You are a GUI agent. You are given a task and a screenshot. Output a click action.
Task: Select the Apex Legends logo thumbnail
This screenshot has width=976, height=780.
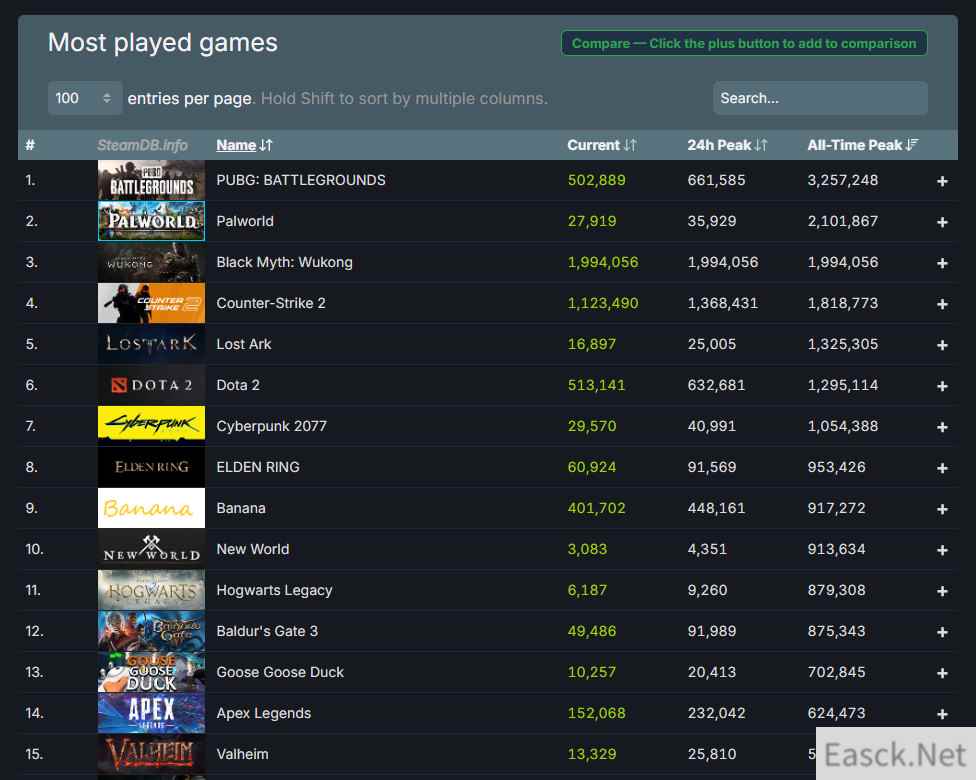pyautogui.click(x=151, y=713)
